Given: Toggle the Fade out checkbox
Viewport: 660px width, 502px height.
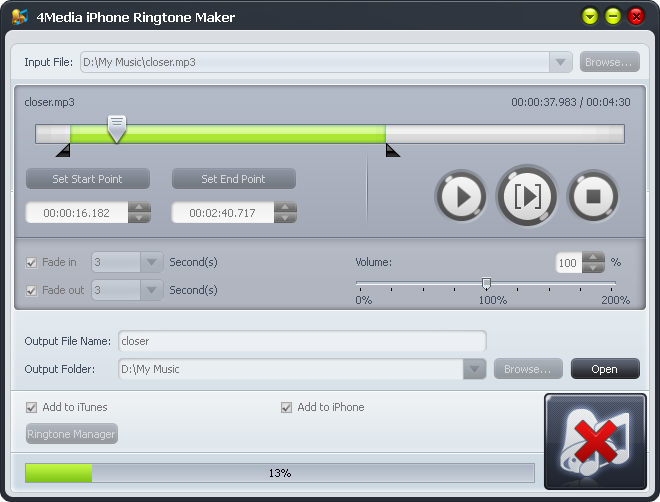Looking at the screenshot, I should tap(31, 290).
